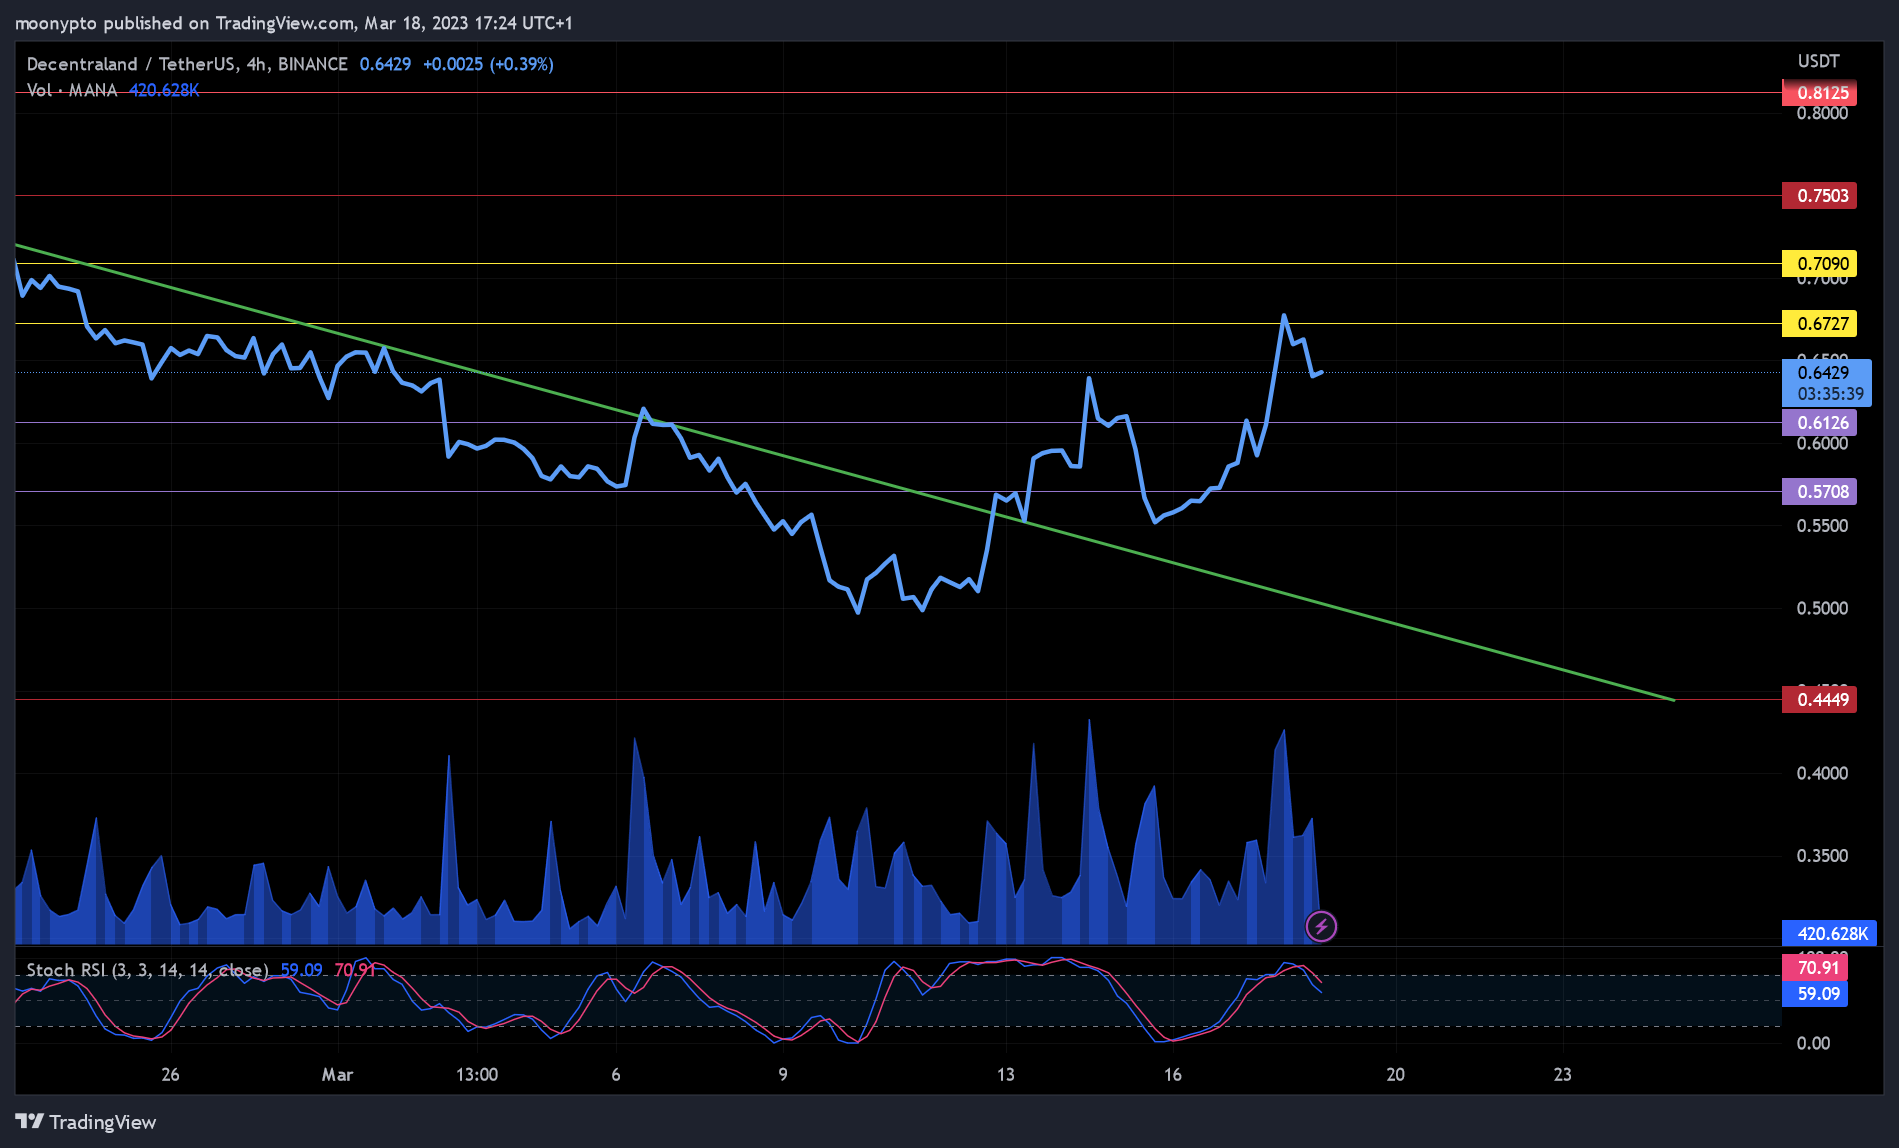This screenshot has height=1148, width=1899.
Task: Click the 23 date axis label
Action: [x=1562, y=1075]
